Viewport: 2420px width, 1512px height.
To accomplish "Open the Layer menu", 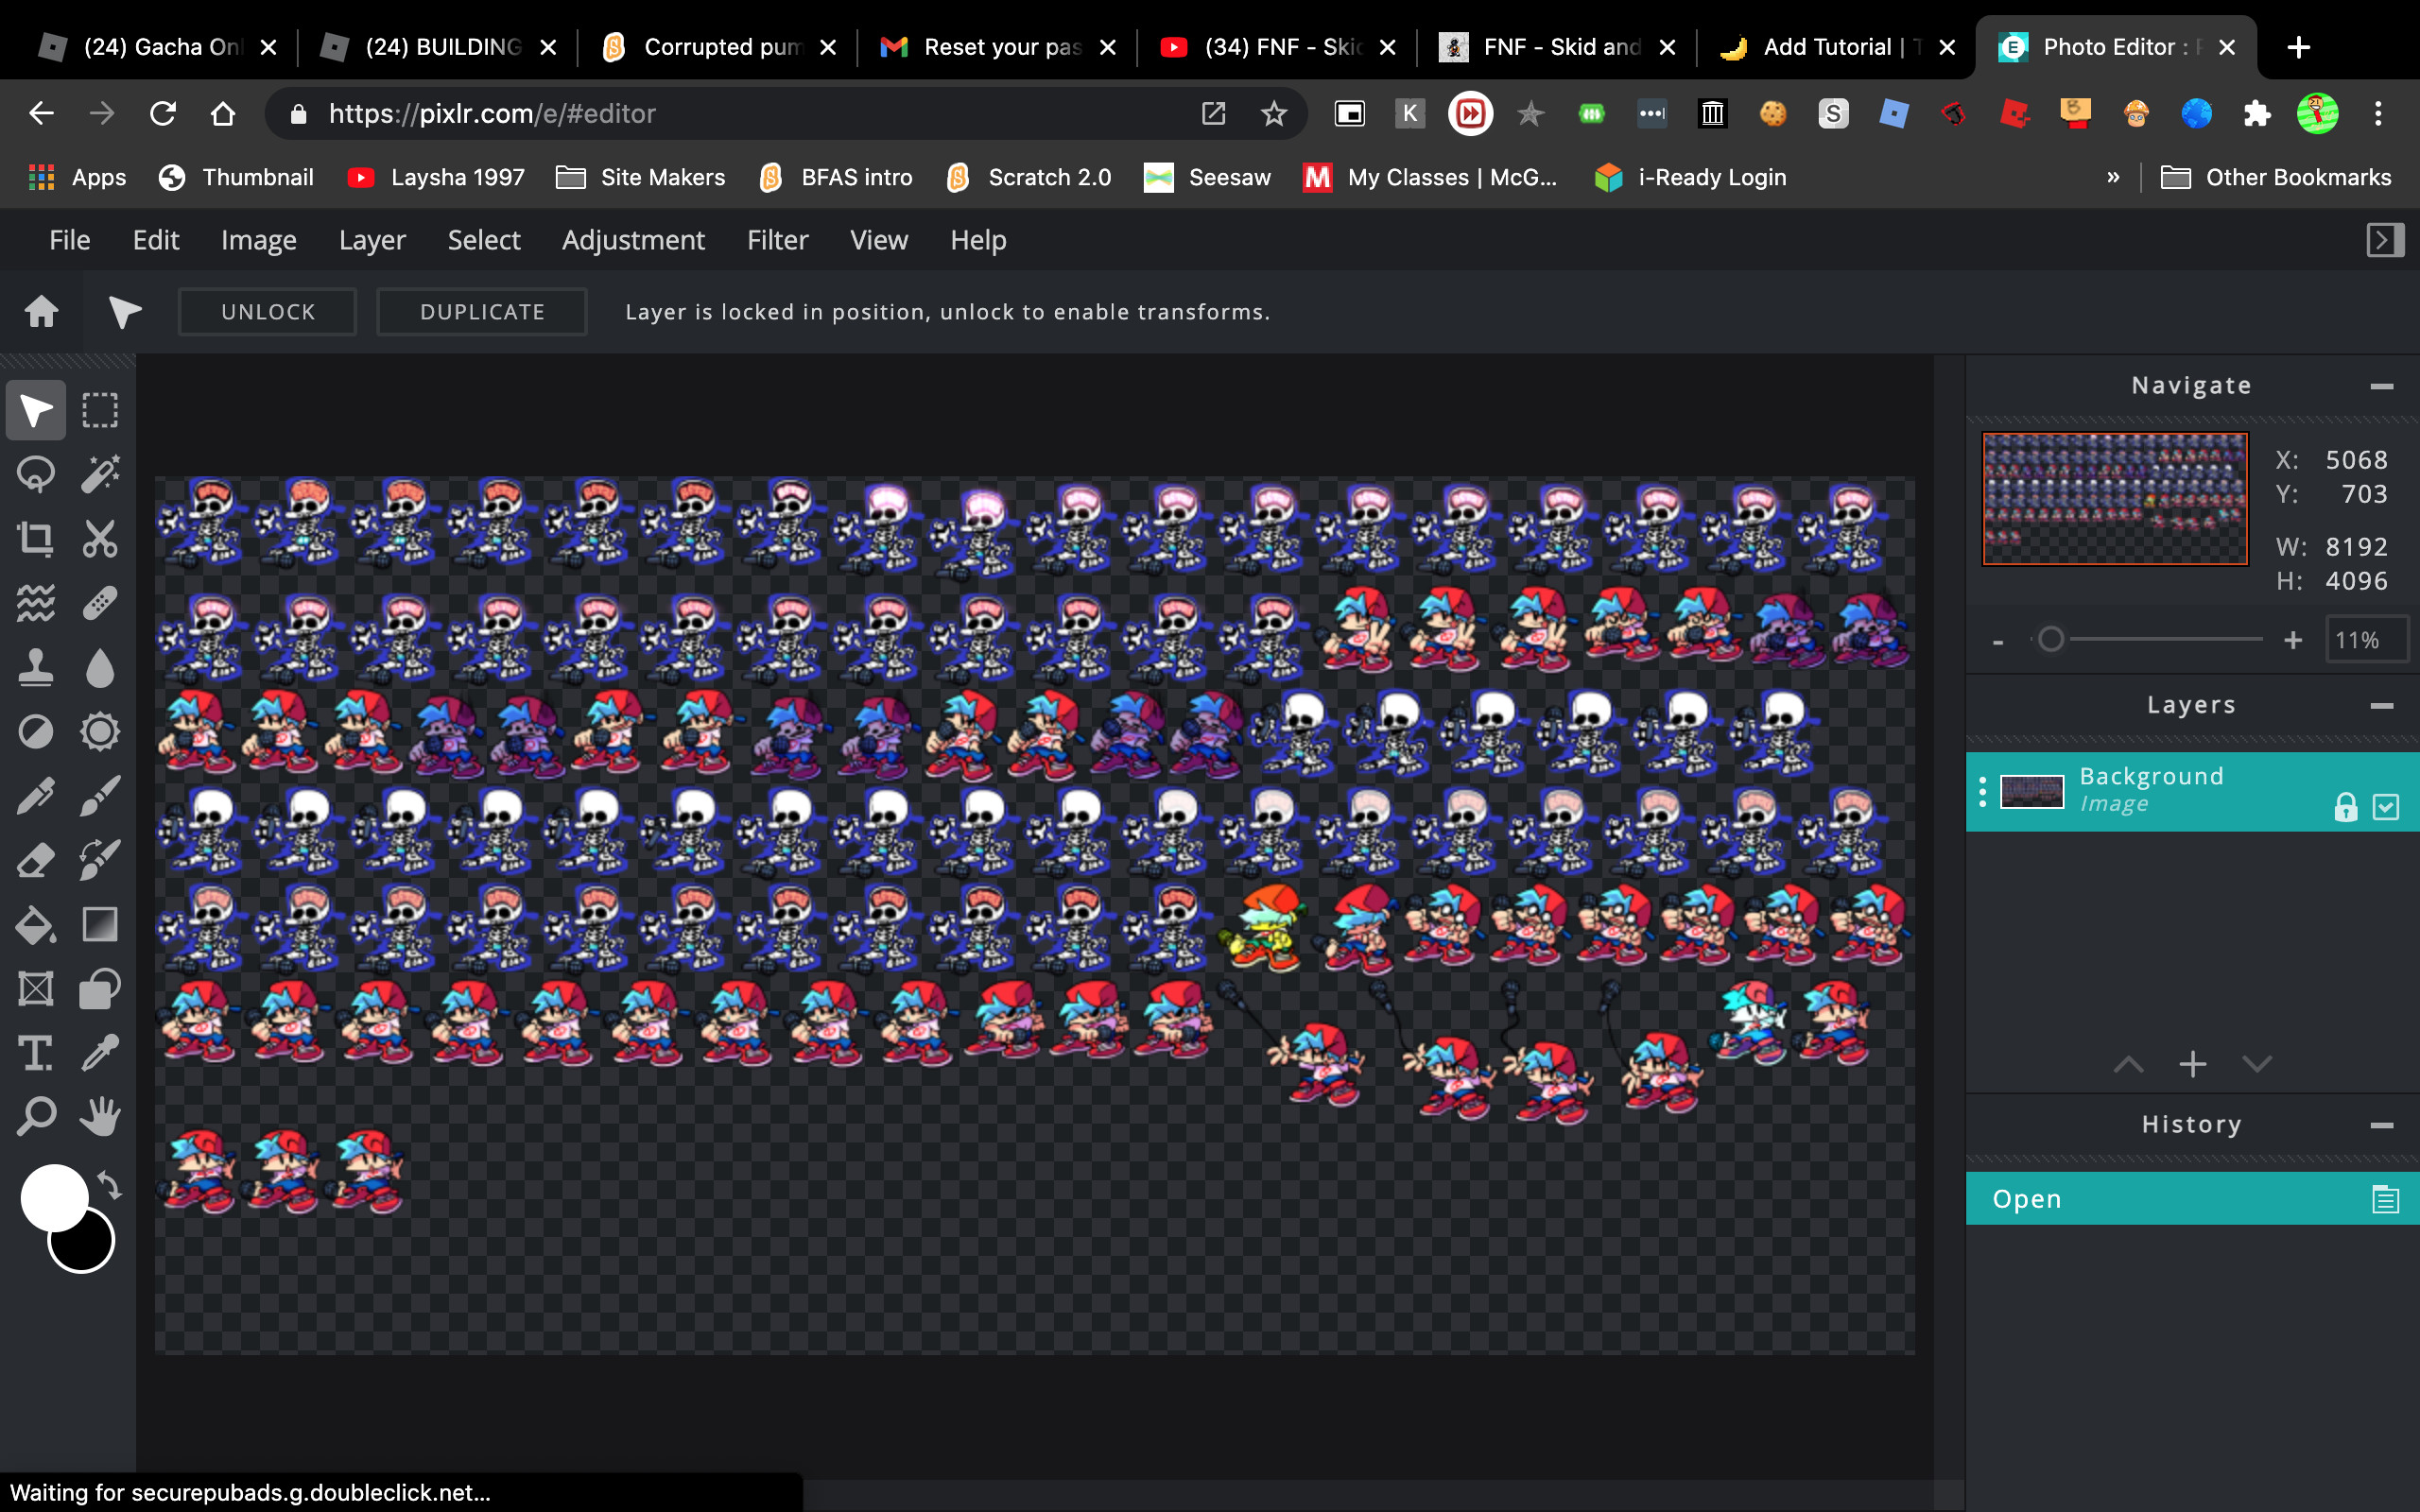I will [372, 240].
